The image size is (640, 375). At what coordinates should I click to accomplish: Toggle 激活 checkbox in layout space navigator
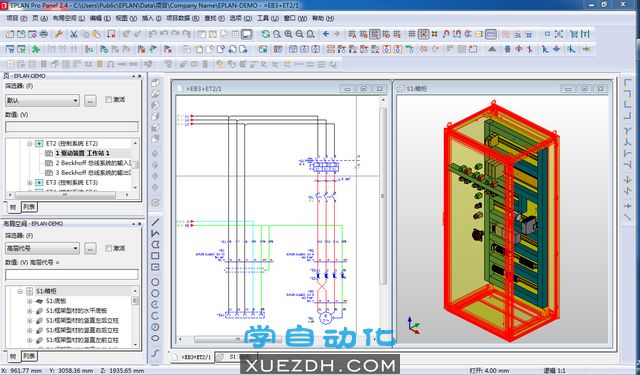coord(108,248)
